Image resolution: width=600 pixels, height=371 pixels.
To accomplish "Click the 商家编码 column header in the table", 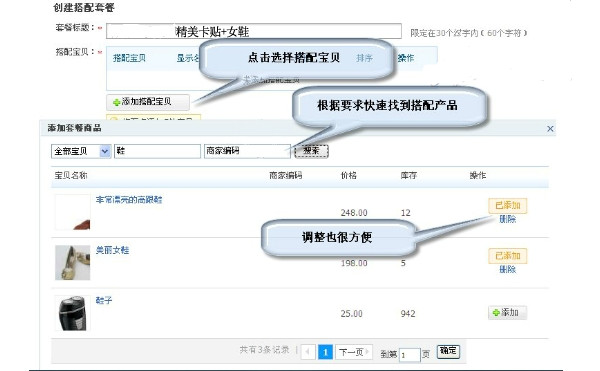I will pos(286,176).
